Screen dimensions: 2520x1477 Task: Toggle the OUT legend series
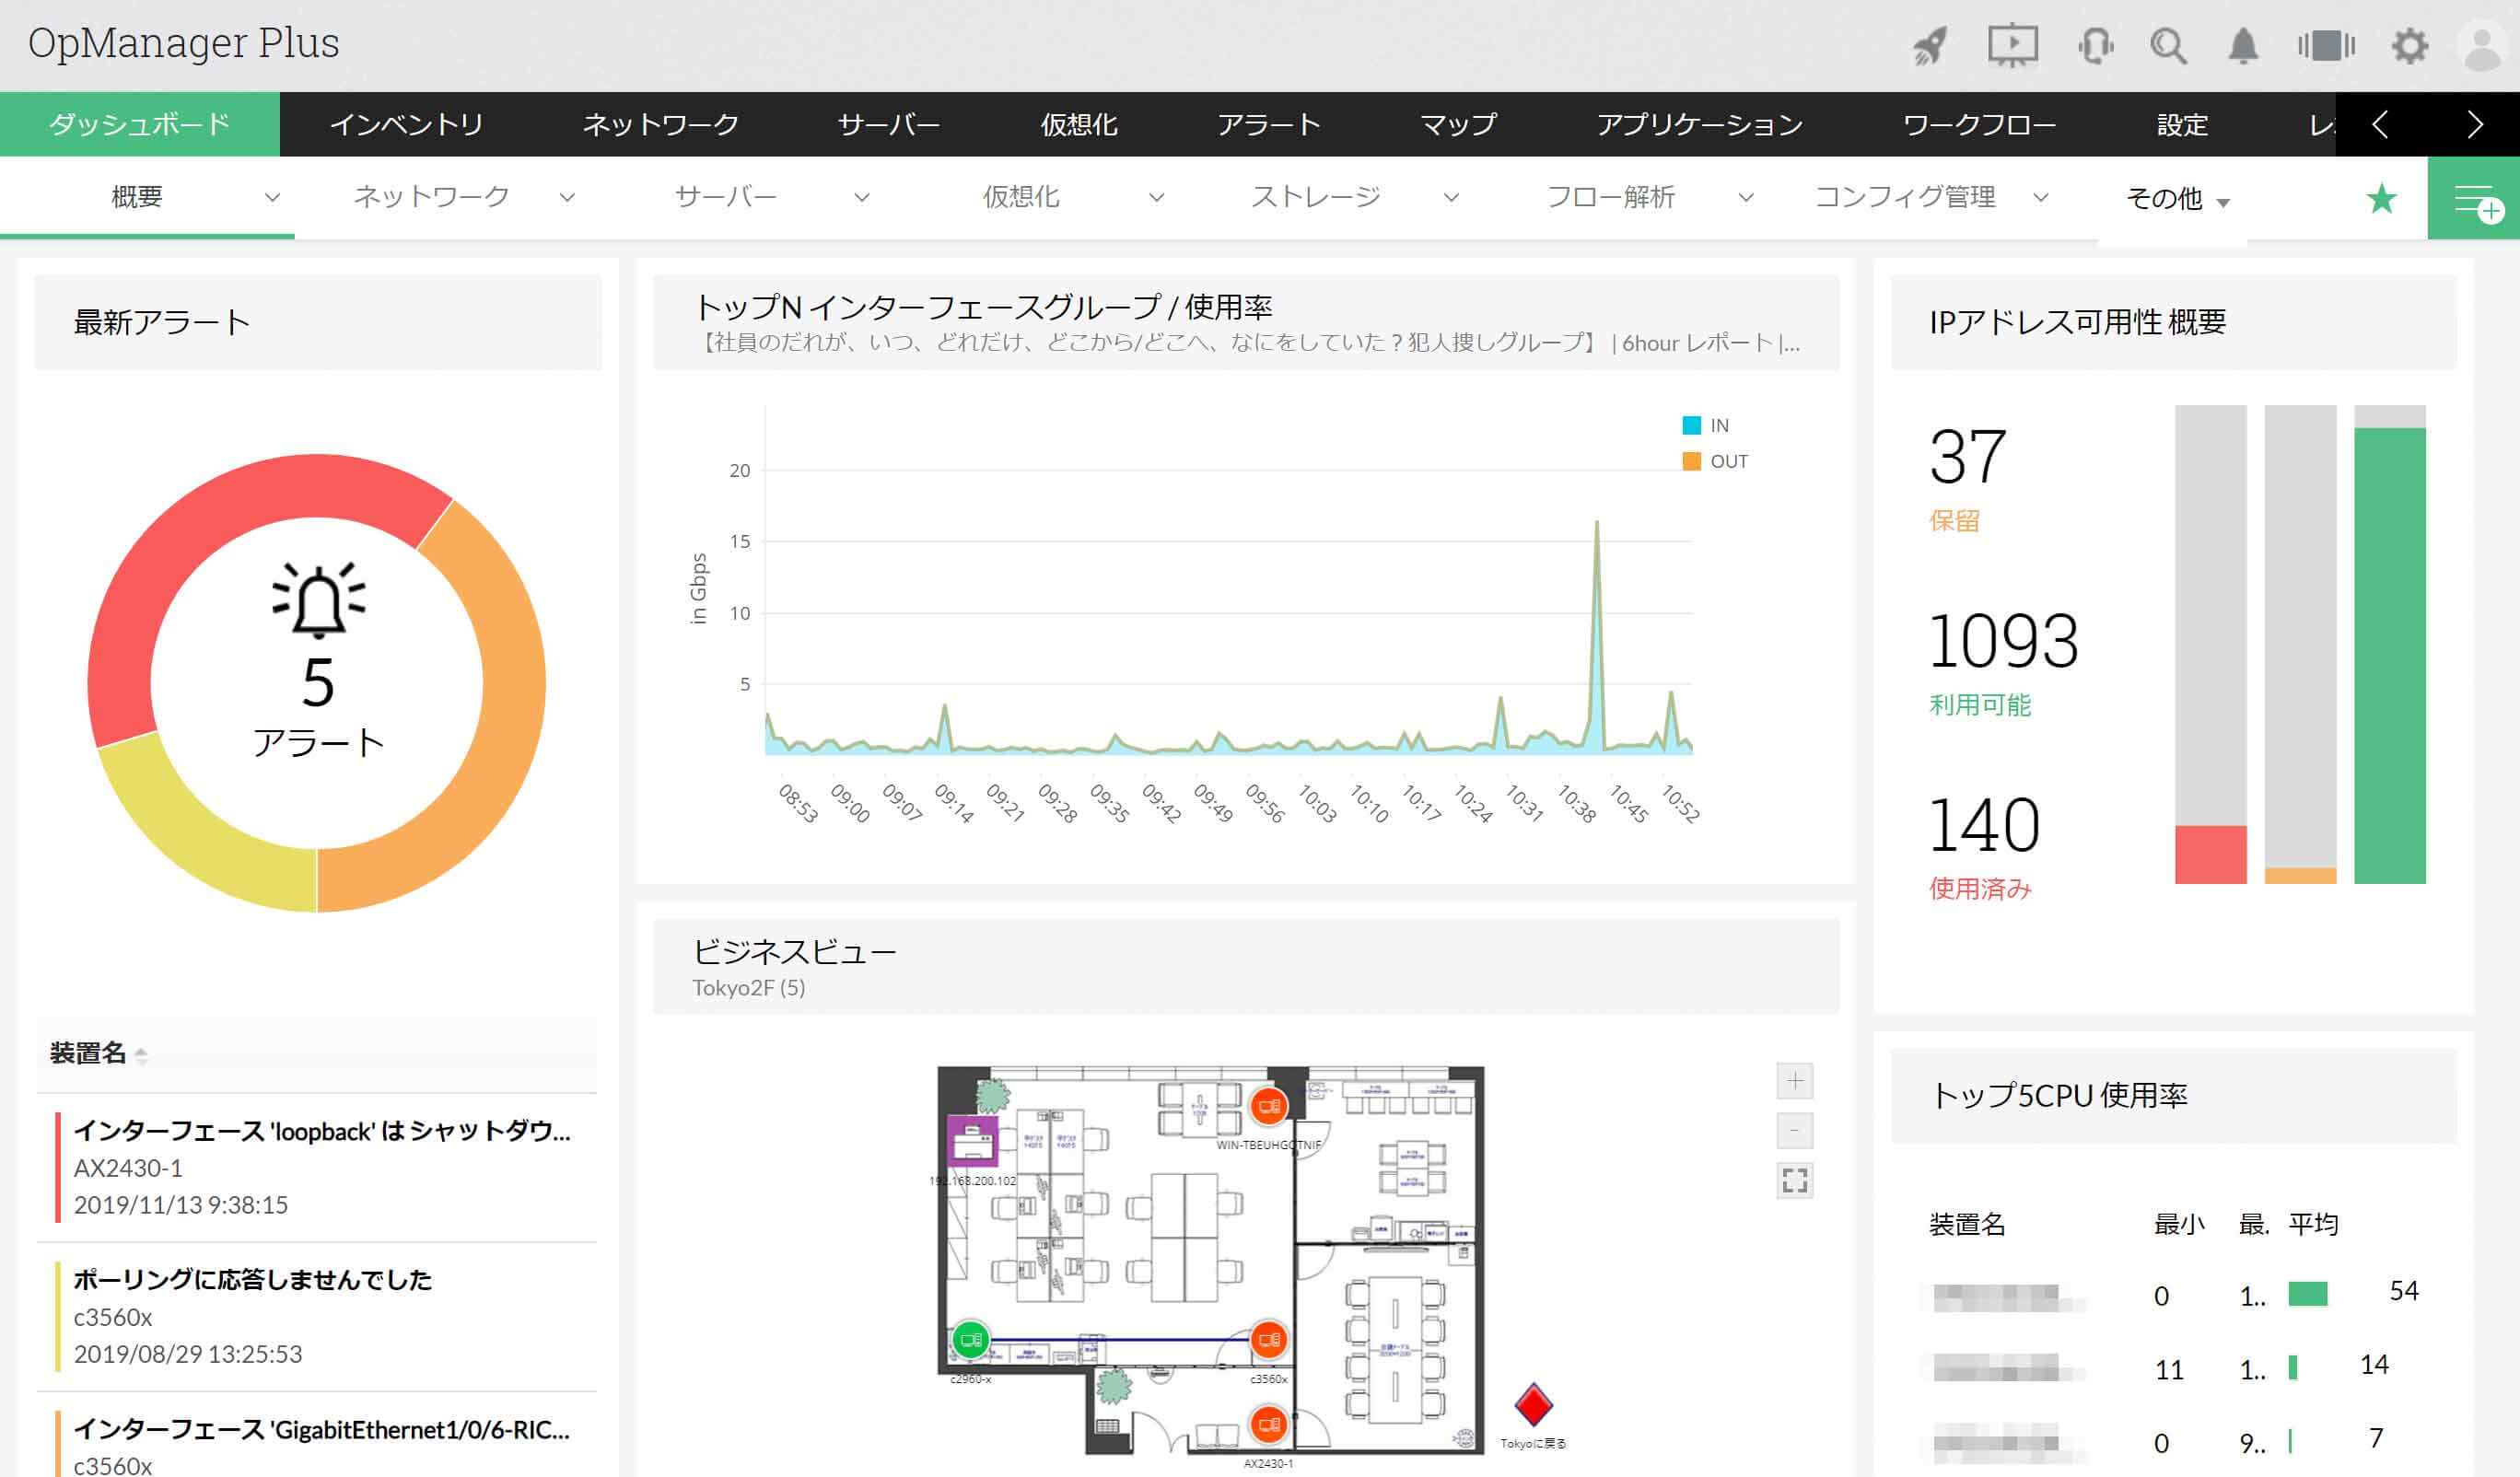coord(1715,461)
